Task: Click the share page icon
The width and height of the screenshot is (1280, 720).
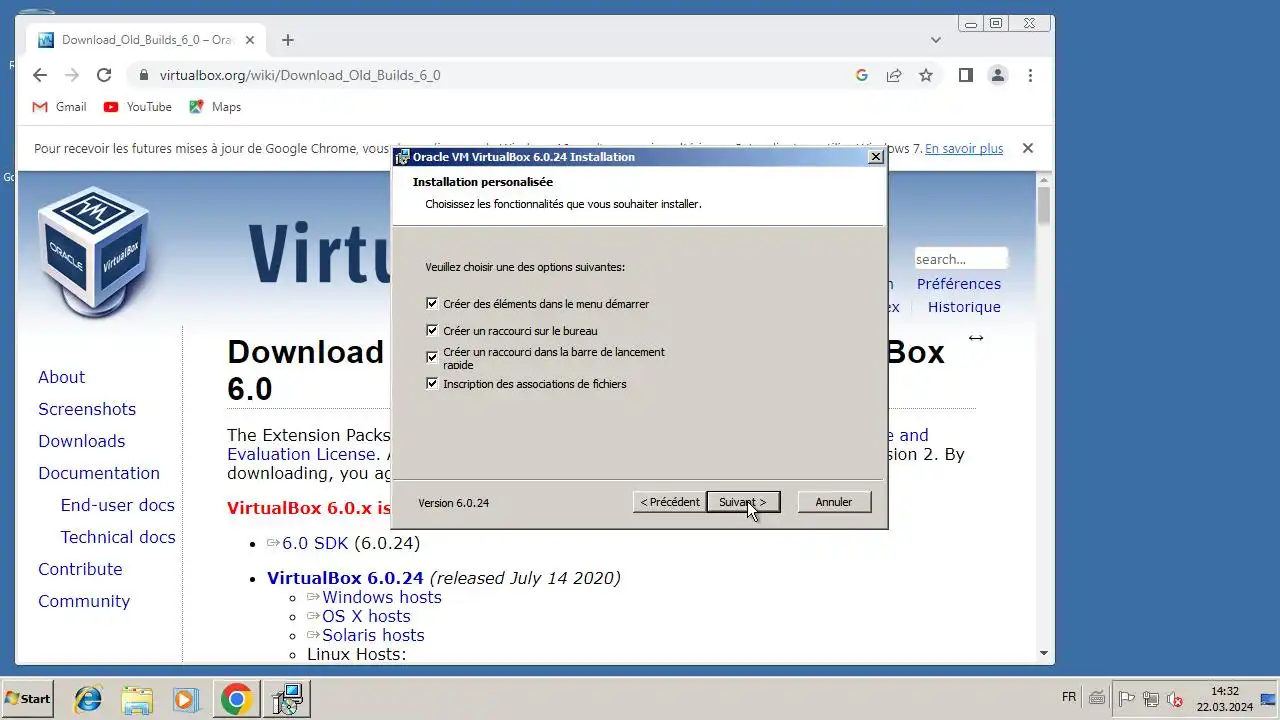Action: tap(894, 75)
